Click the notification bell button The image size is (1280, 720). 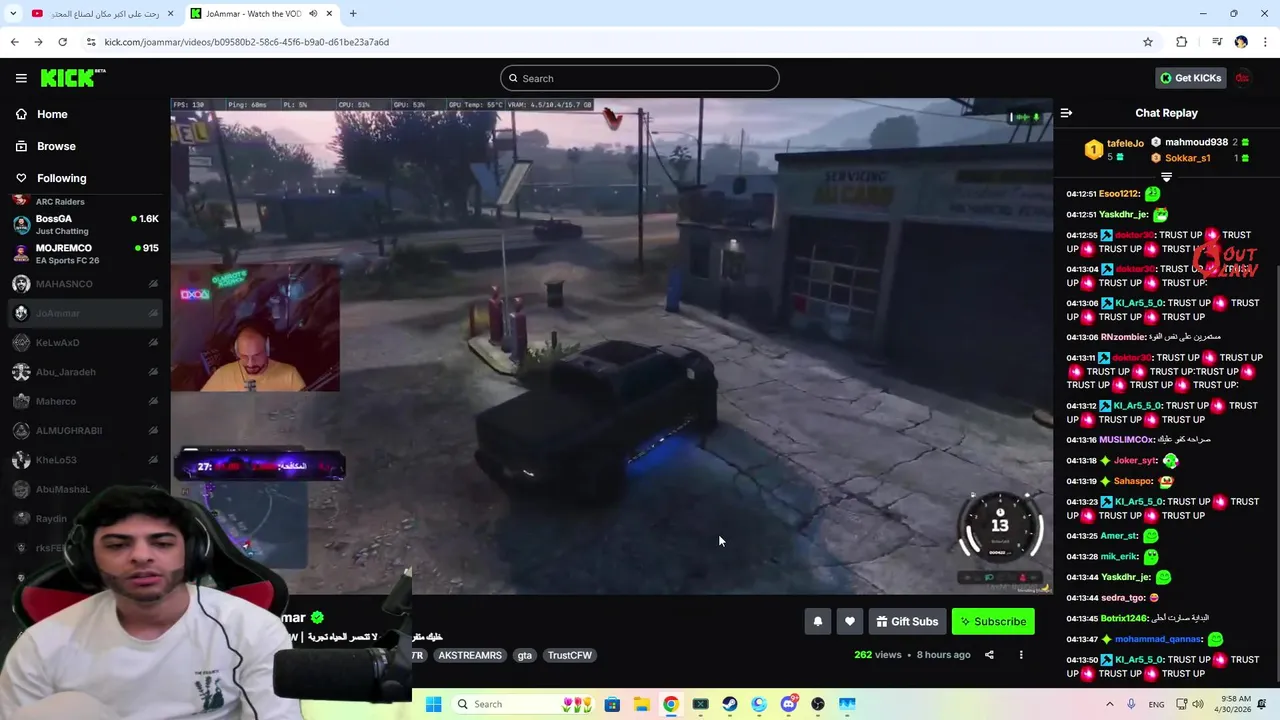pos(817,621)
